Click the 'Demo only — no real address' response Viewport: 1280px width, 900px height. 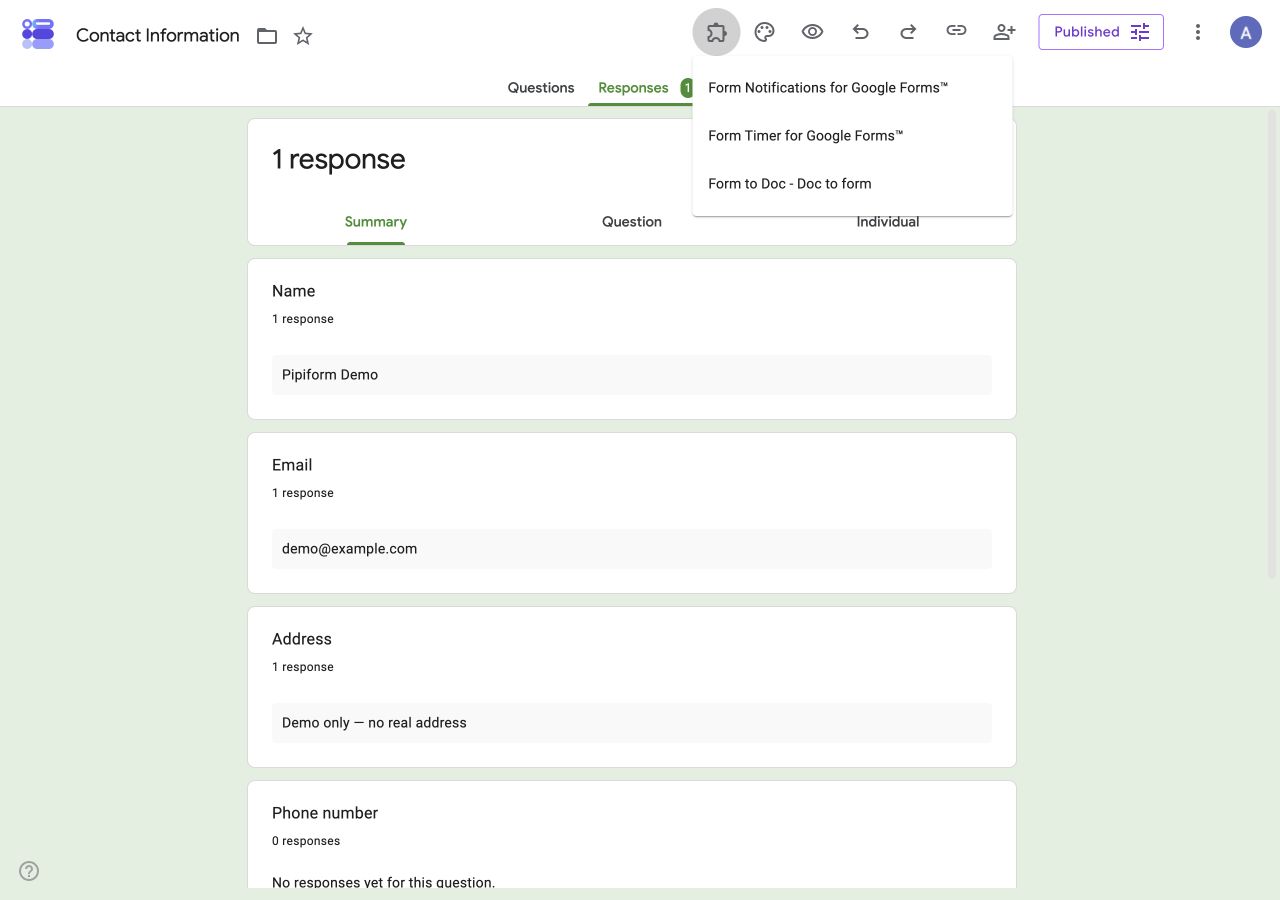632,723
